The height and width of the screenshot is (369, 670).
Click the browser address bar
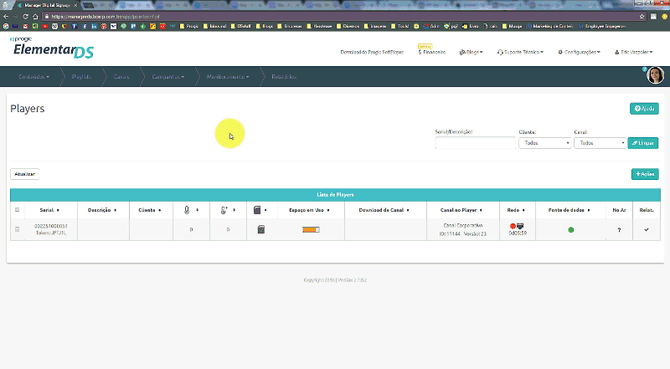(x=342, y=16)
